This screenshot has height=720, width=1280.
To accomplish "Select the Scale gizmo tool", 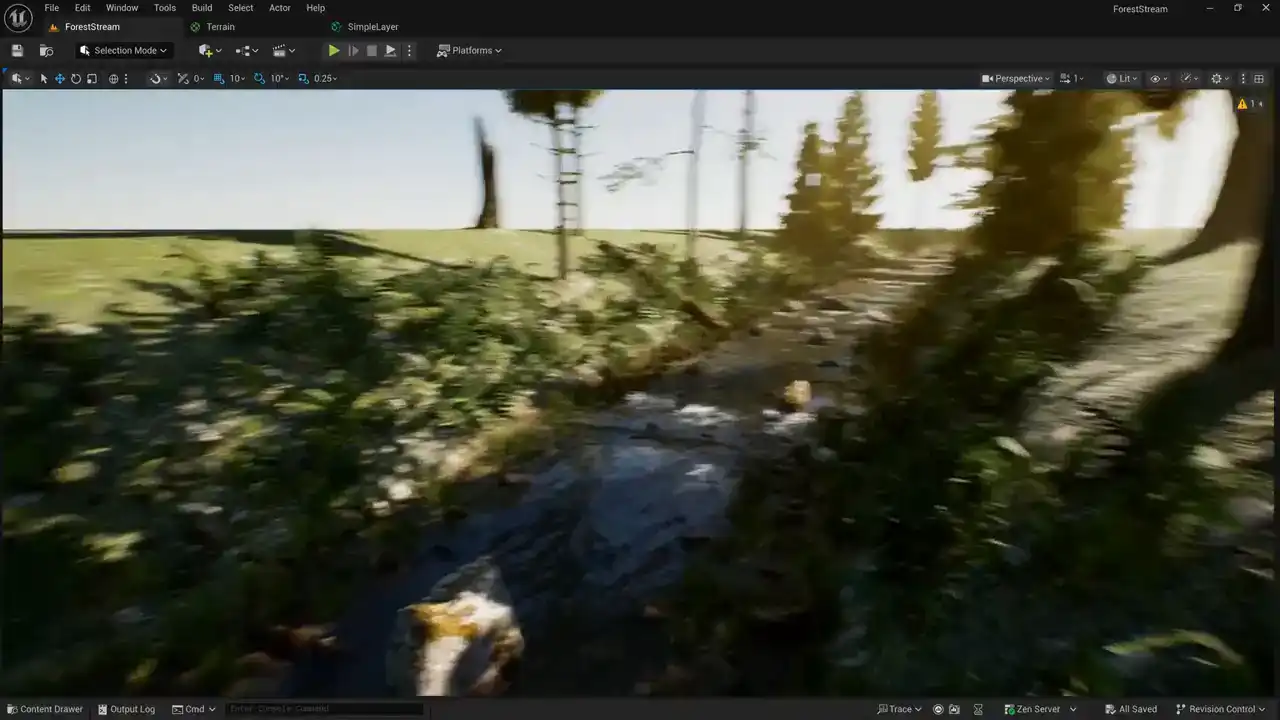I will pos(92,78).
